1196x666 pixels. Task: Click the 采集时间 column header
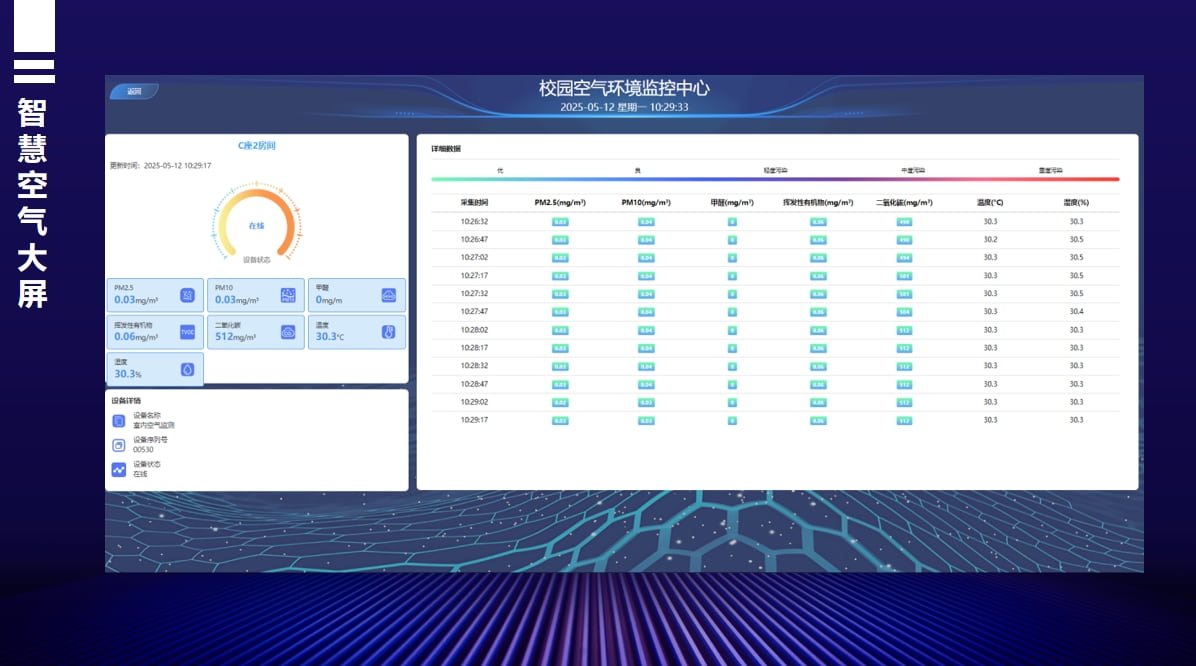[474, 202]
